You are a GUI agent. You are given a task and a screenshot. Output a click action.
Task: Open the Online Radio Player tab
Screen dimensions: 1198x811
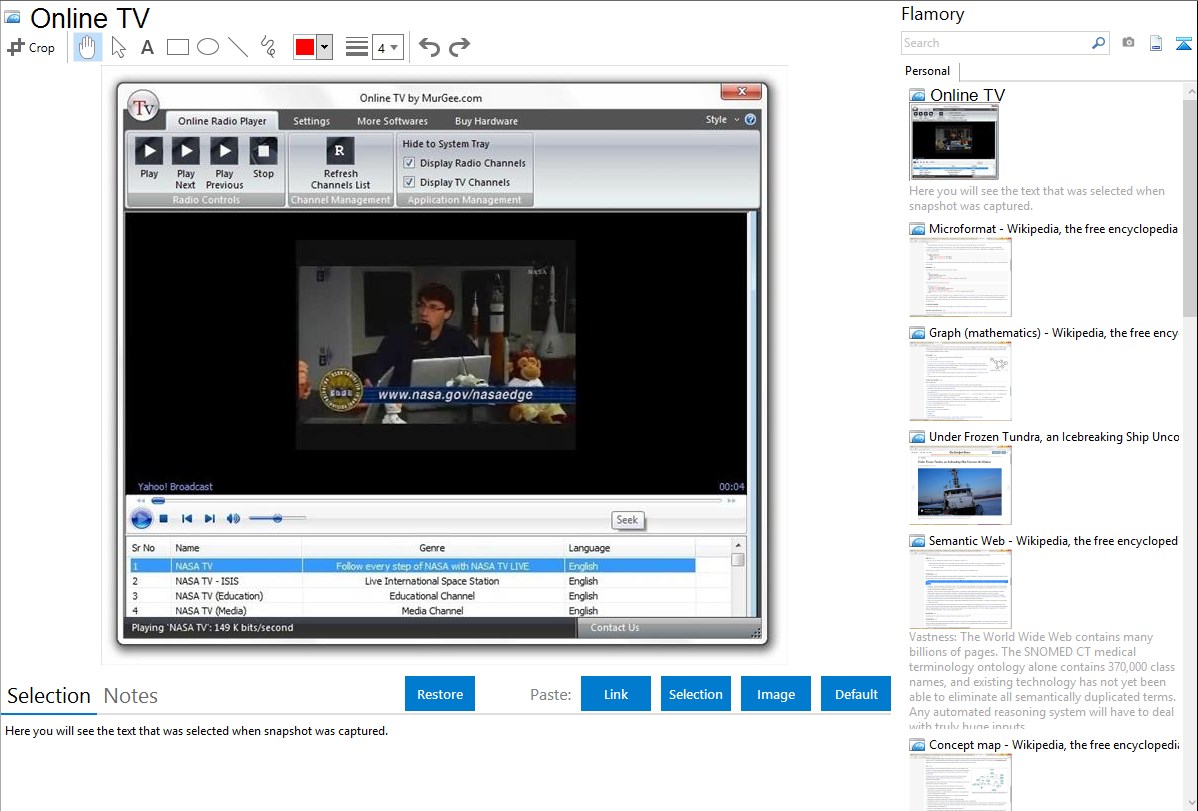[222, 121]
